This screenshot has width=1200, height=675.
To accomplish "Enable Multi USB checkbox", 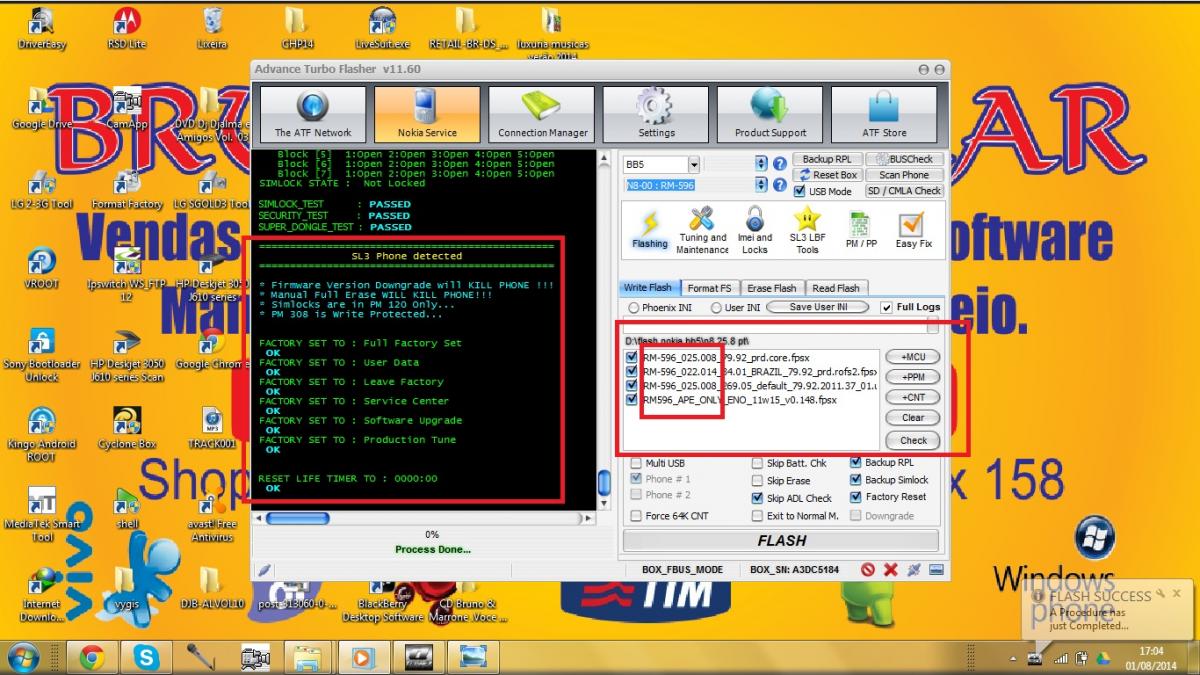I will 634,464.
